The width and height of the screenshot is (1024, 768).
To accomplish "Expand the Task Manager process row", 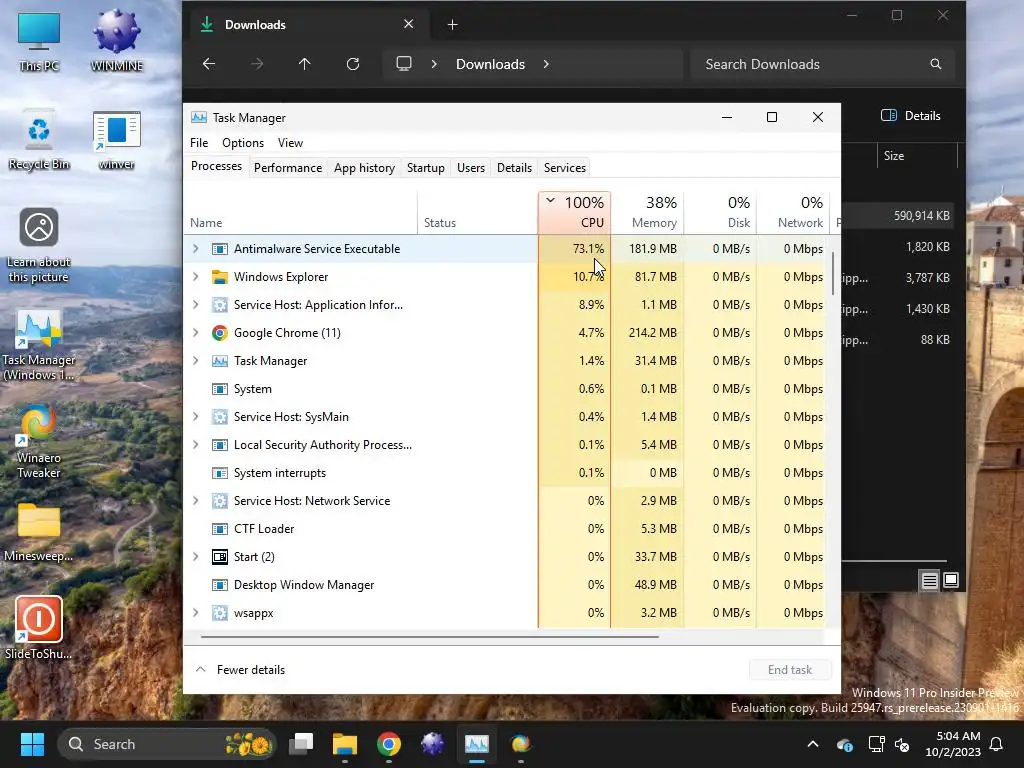I will pos(195,361).
